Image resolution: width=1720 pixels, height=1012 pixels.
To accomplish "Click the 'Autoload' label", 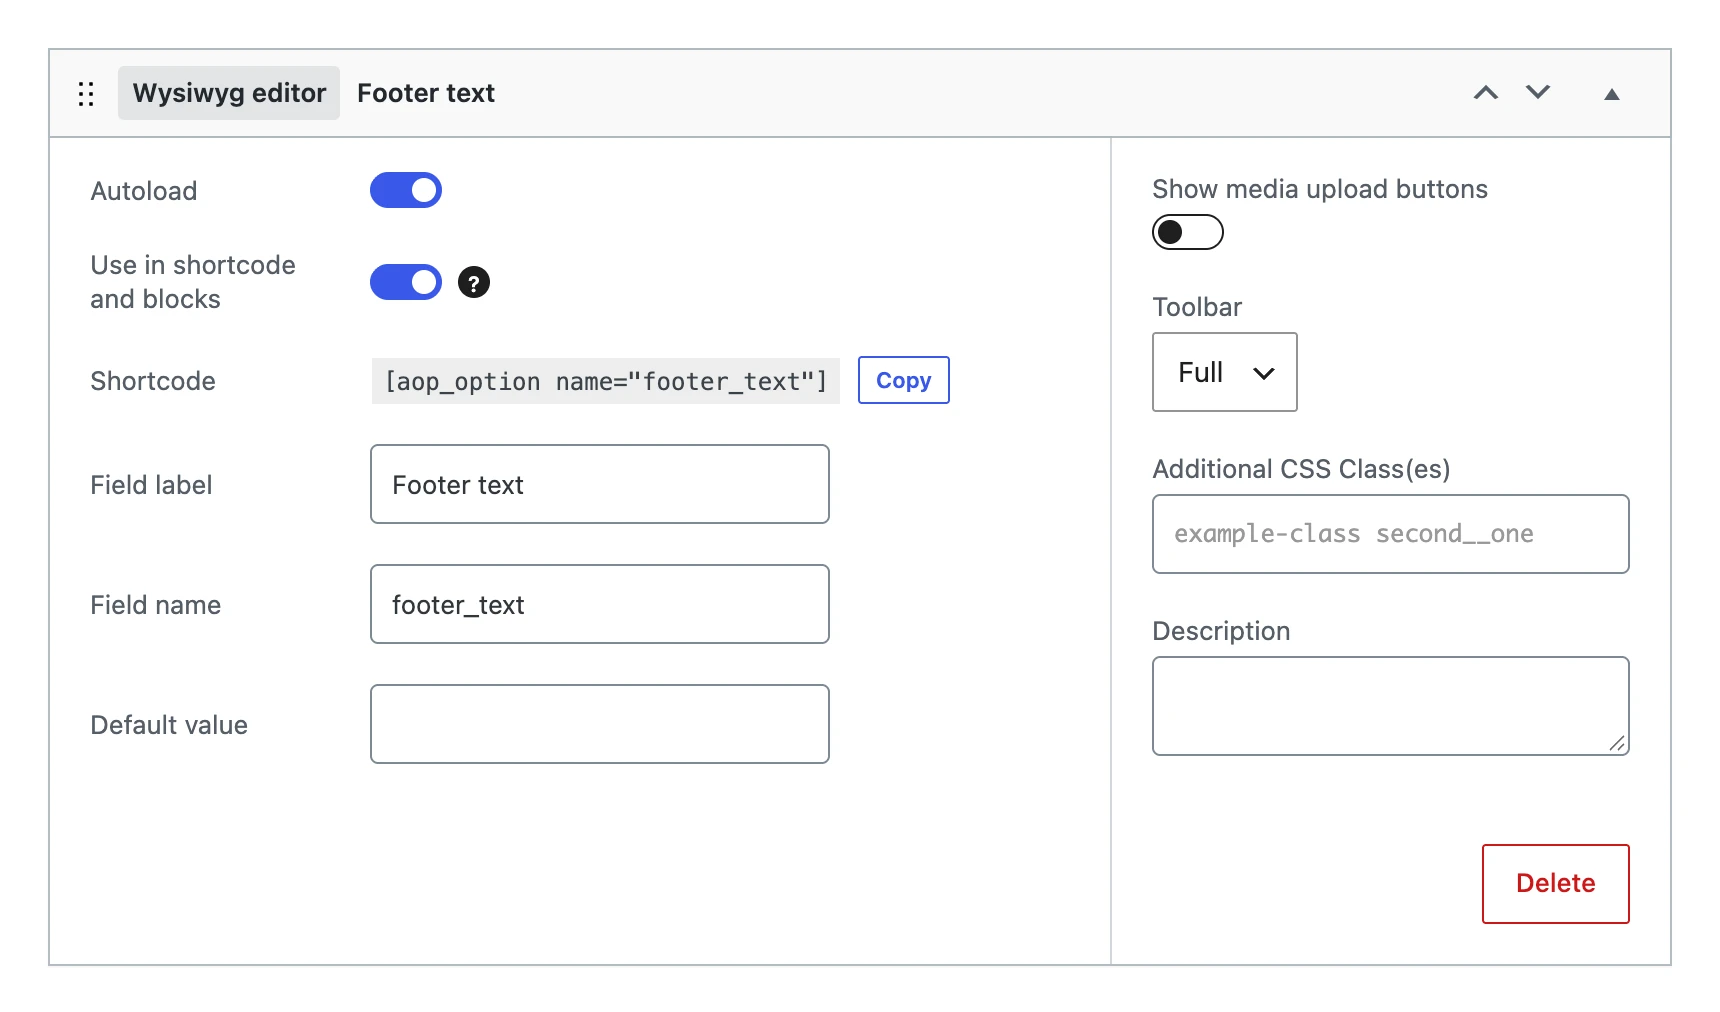I will pos(144,191).
